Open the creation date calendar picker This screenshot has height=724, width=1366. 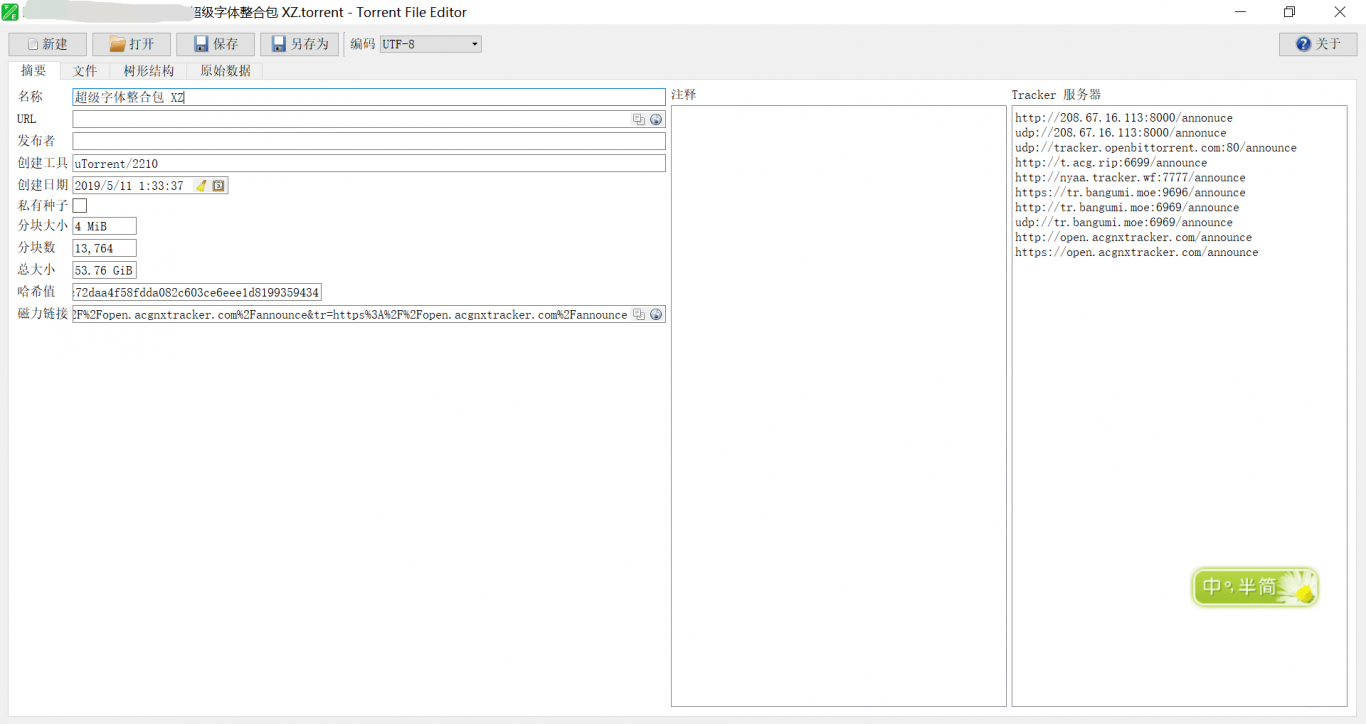click(x=219, y=185)
